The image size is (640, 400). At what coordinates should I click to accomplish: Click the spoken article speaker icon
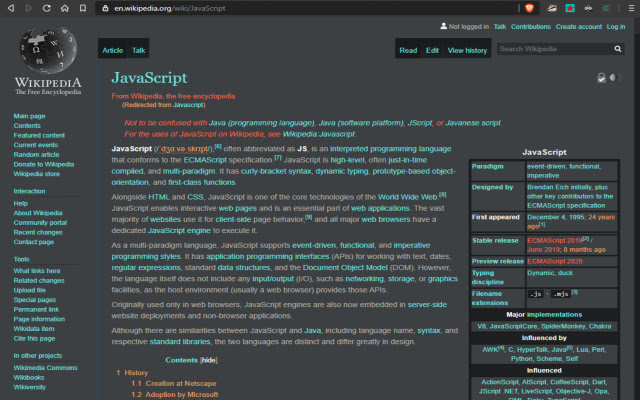(x=612, y=77)
